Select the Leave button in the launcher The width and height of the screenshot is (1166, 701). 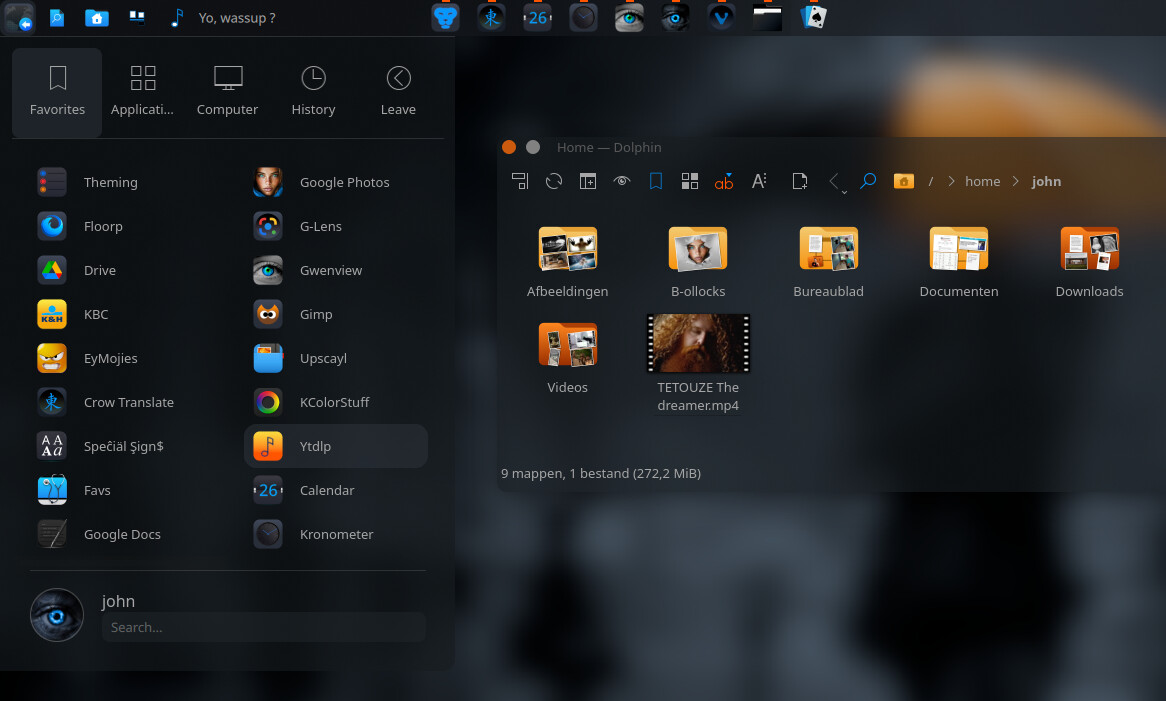(x=398, y=92)
